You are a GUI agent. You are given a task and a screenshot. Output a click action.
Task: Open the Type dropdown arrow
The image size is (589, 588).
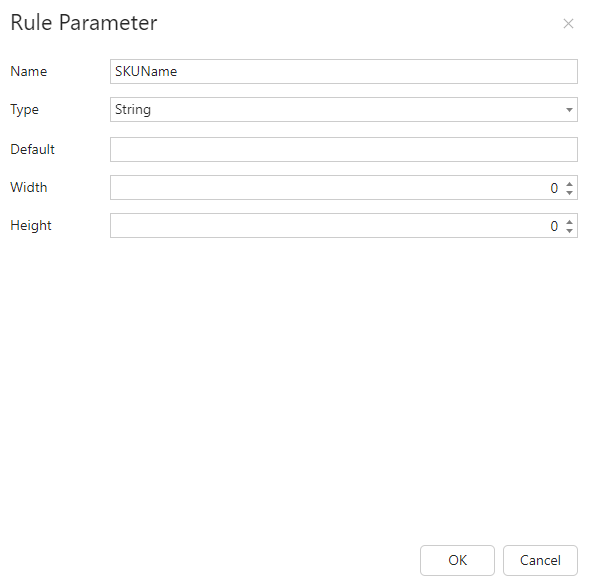pyautogui.click(x=569, y=110)
